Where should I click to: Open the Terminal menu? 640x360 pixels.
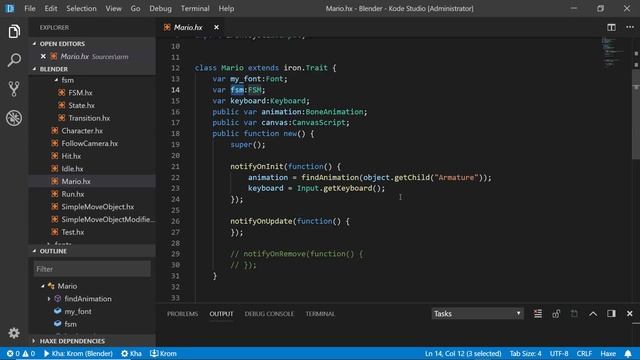[195, 8]
